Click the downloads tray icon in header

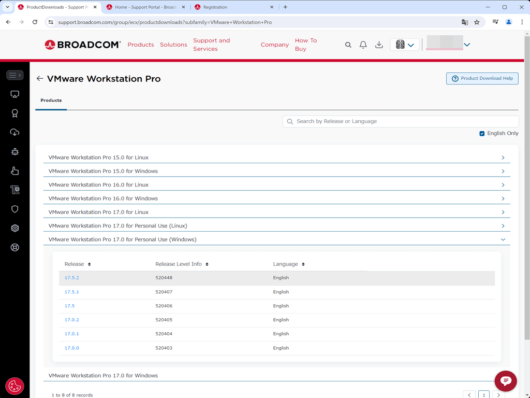[379, 45]
